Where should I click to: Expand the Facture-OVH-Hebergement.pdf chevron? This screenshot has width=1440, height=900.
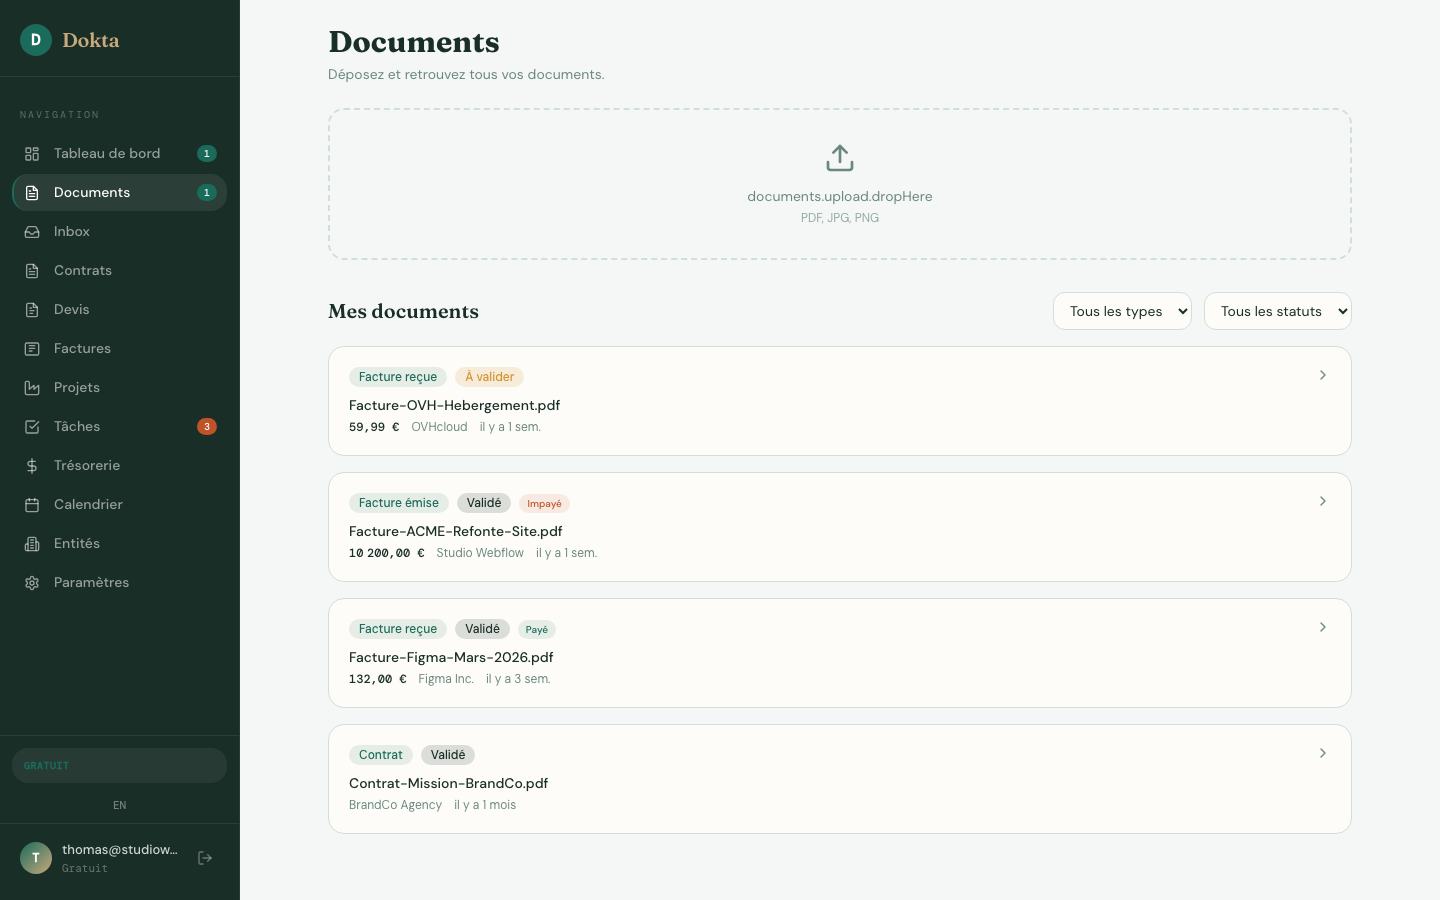(x=1322, y=375)
